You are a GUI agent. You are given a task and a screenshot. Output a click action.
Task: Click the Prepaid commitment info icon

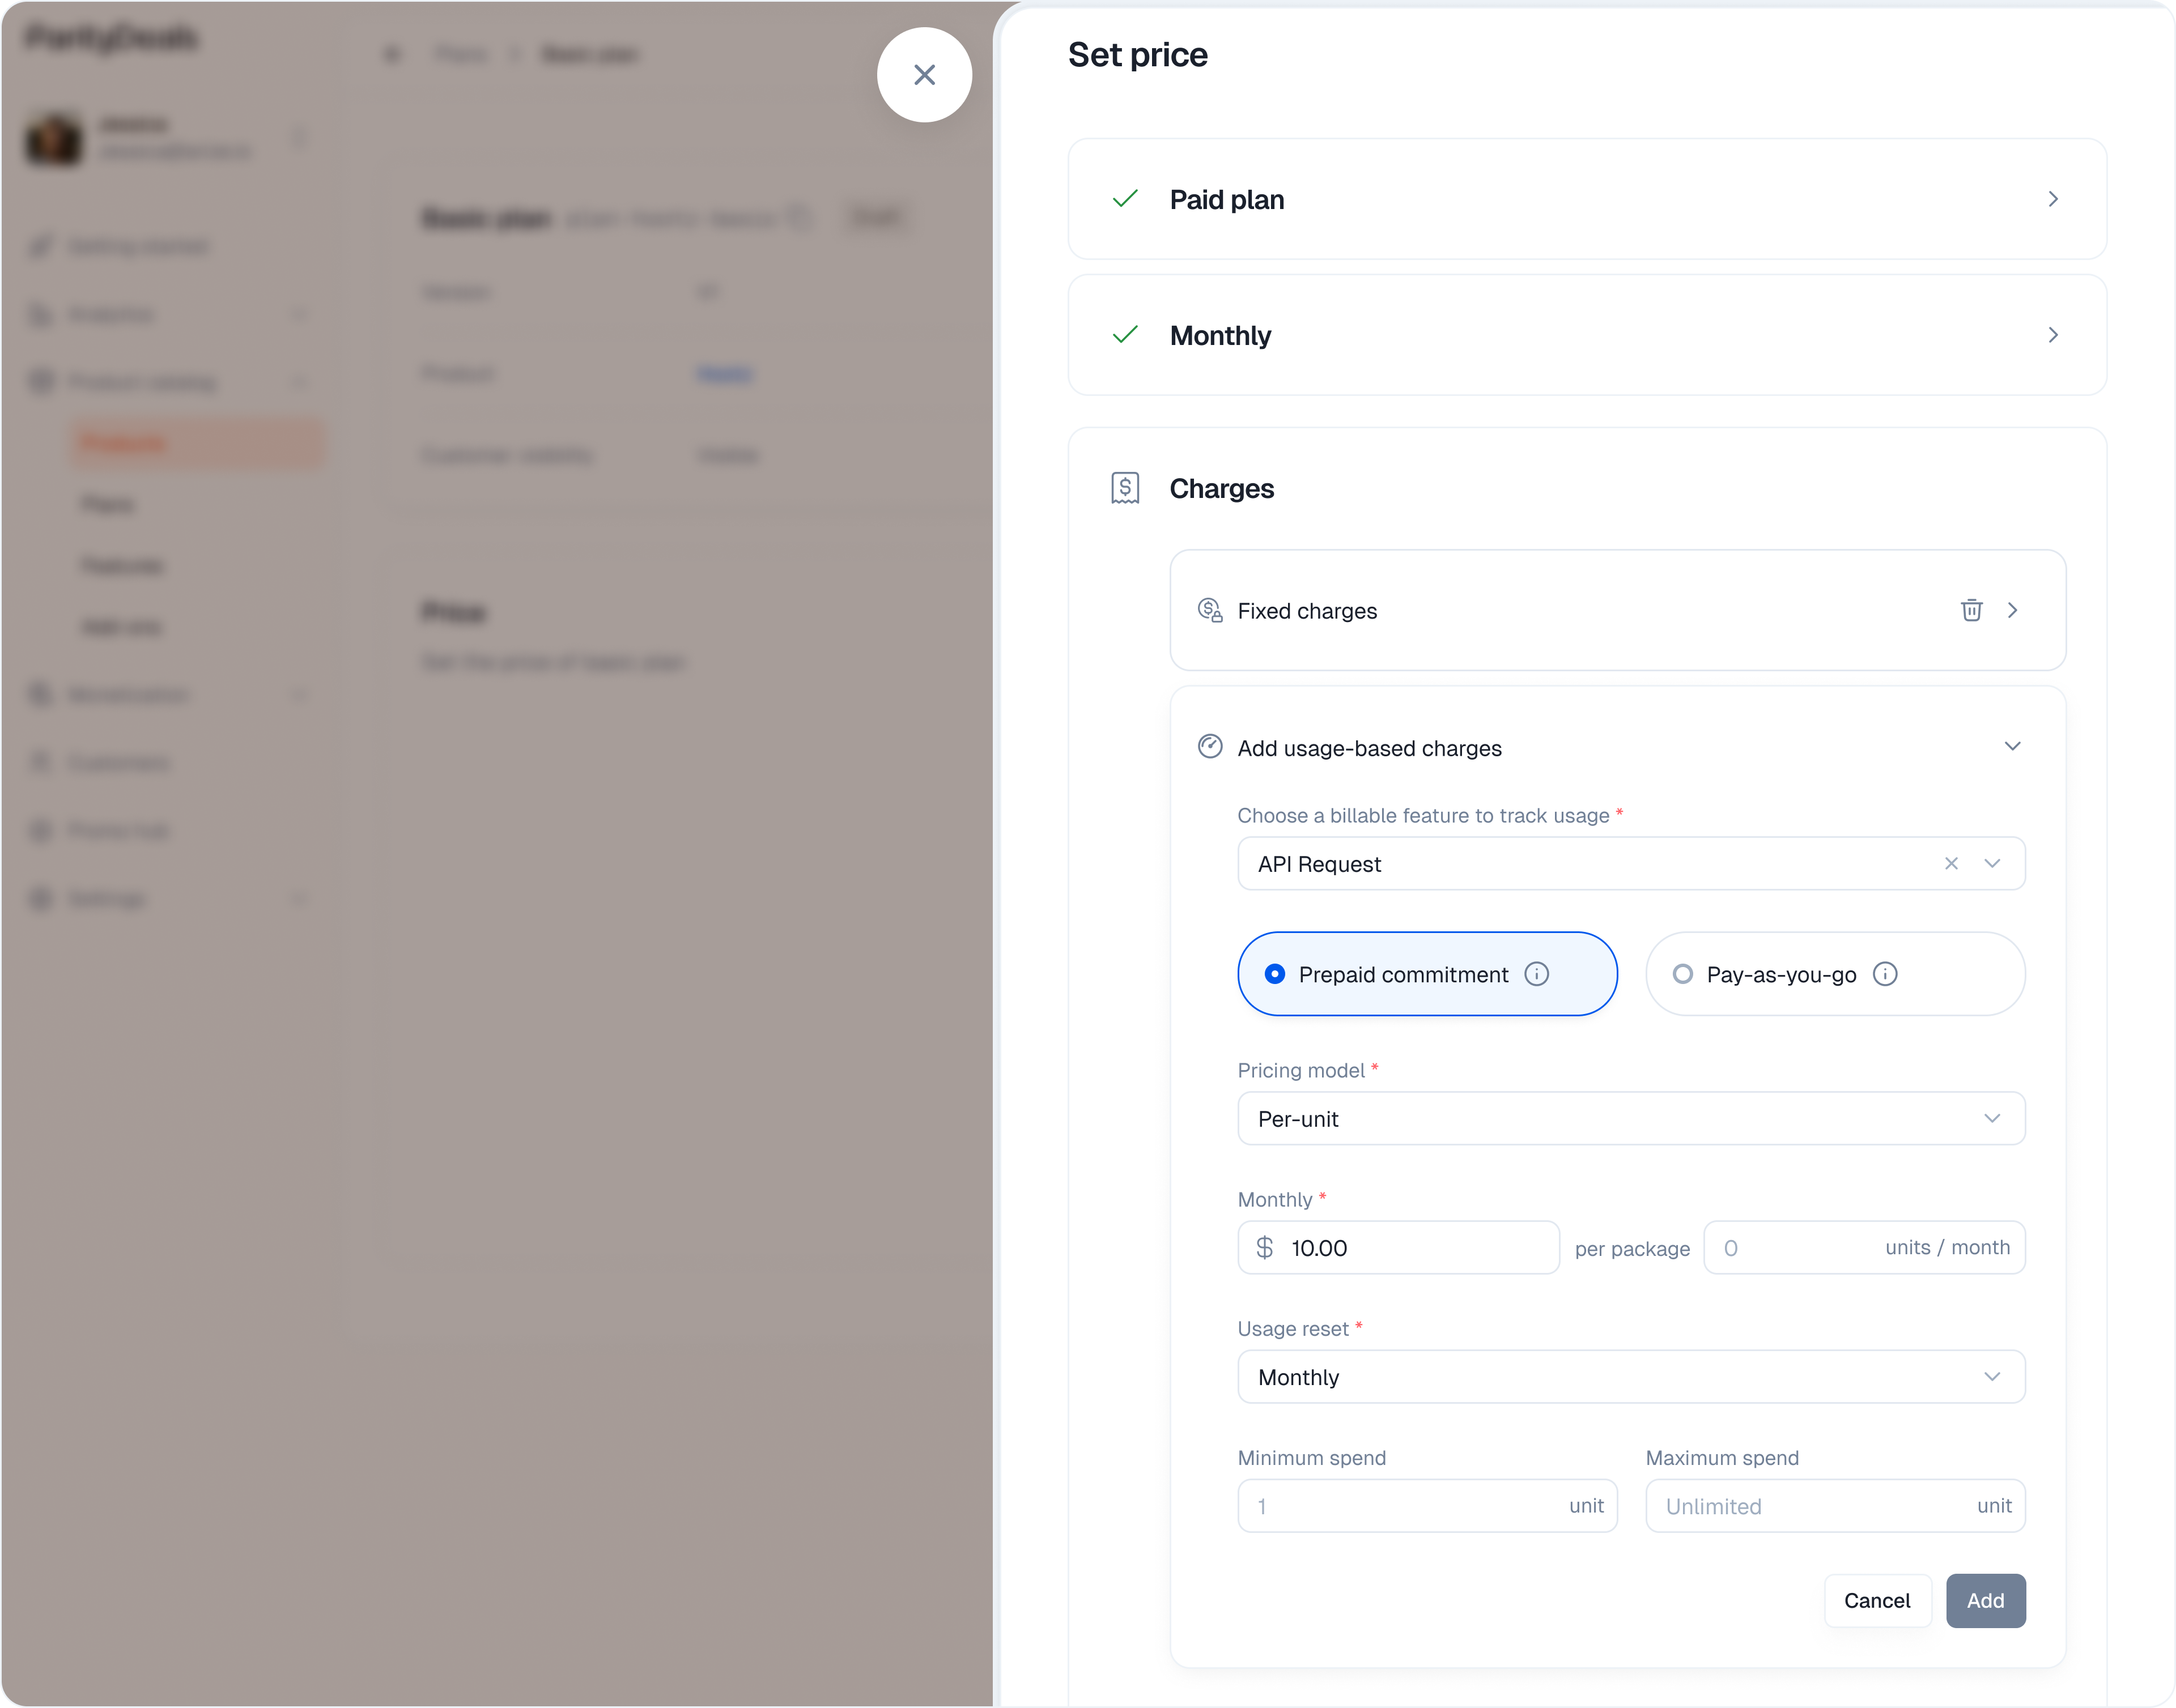coord(1537,974)
